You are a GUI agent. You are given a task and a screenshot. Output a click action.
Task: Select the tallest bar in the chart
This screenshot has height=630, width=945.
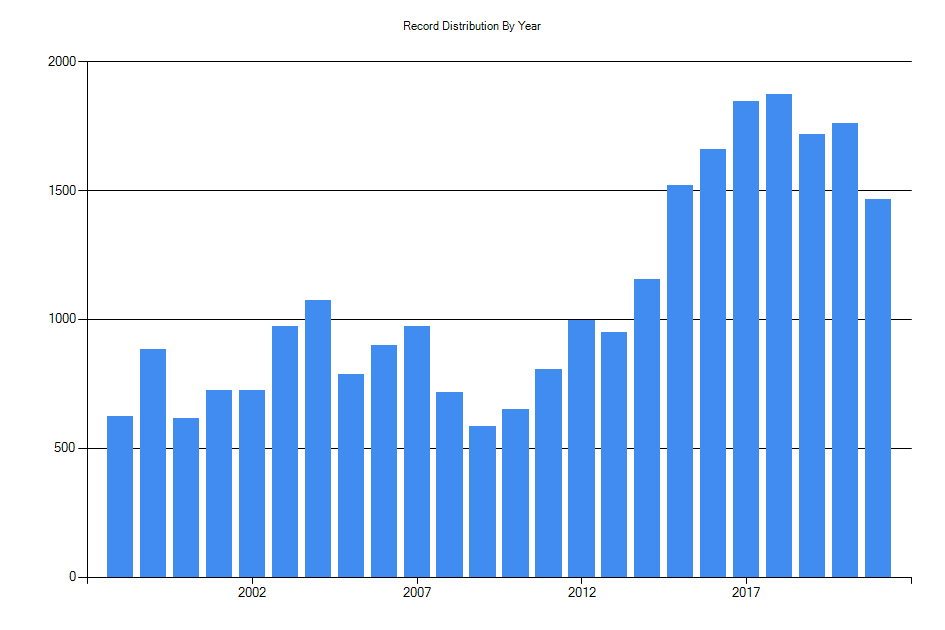(778, 330)
